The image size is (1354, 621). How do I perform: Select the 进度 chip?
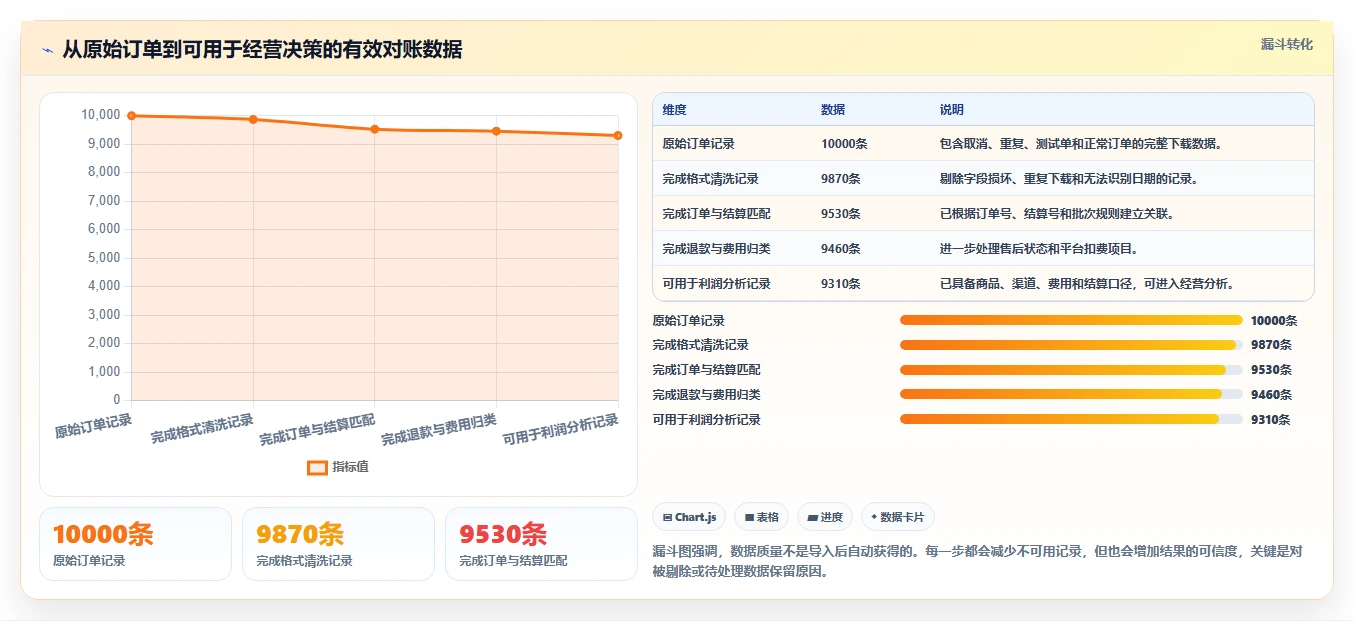coord(825,517)
